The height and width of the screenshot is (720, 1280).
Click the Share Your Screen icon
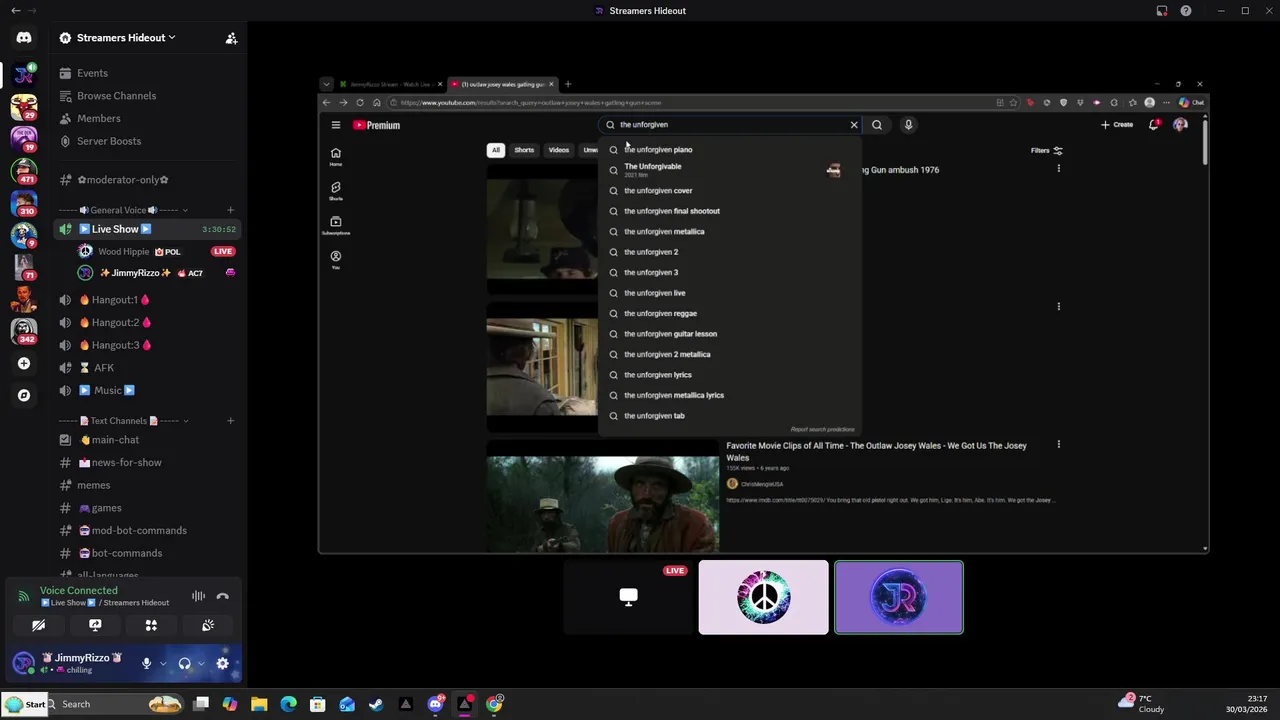coord(95,625)
